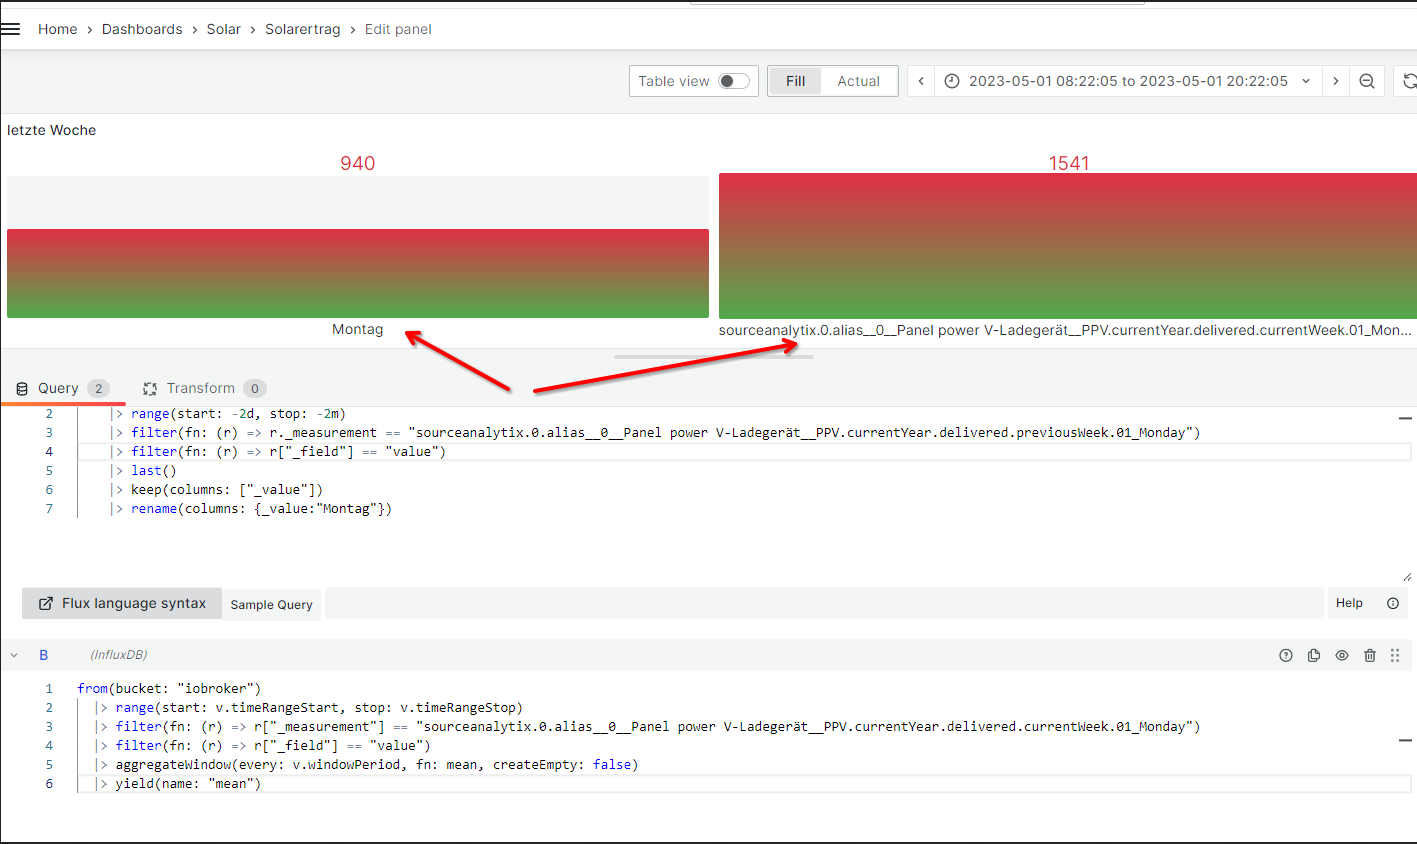Open the time range picker dropdown
Viewport: 1417px width, 844px height.
1128,81
